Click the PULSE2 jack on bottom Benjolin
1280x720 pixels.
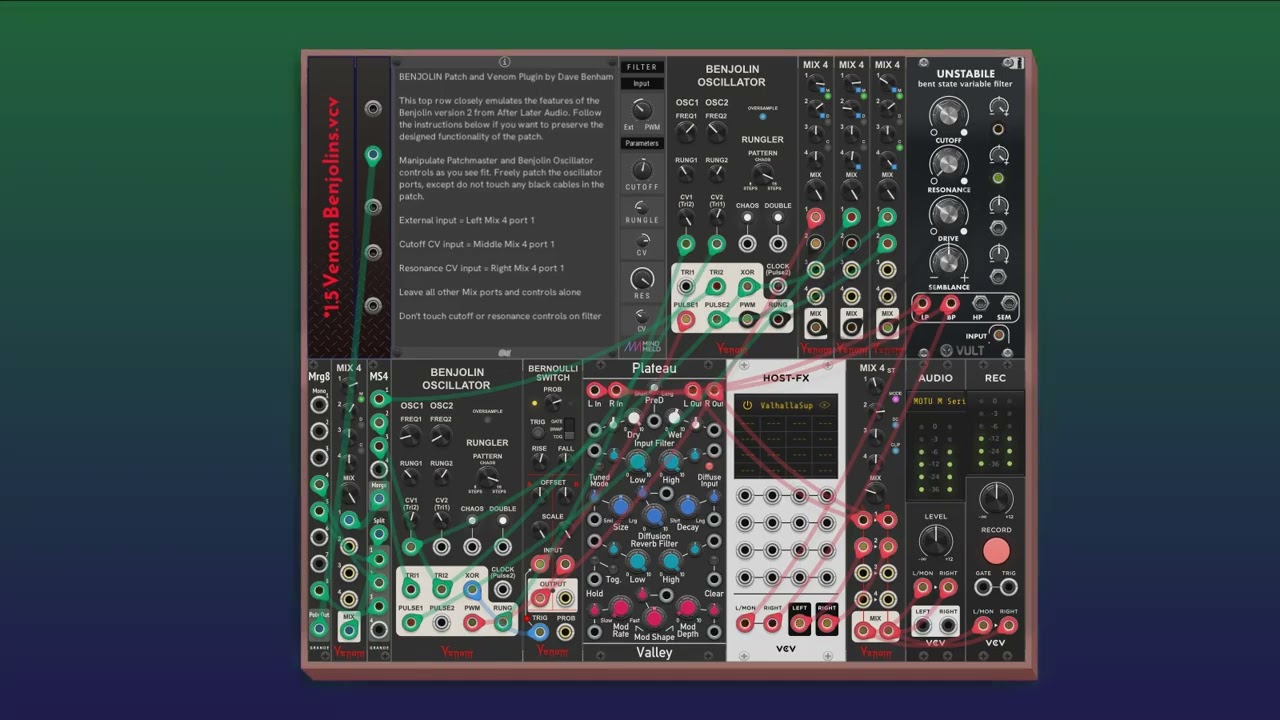click(441, 623)
